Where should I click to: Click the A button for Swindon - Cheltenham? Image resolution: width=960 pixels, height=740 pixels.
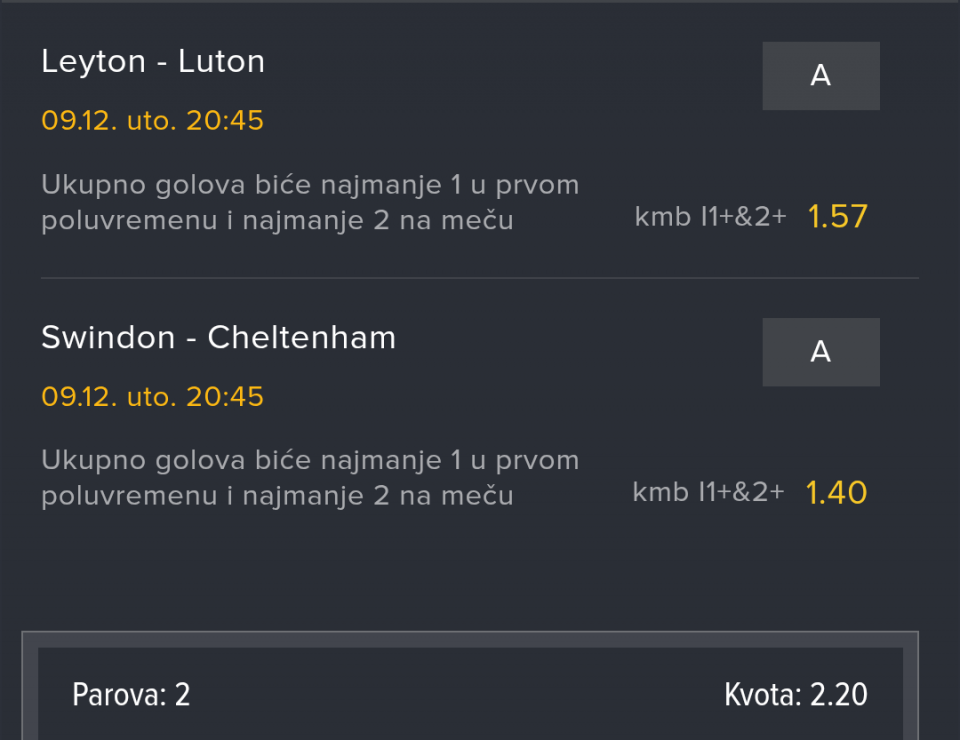[820, 352]
